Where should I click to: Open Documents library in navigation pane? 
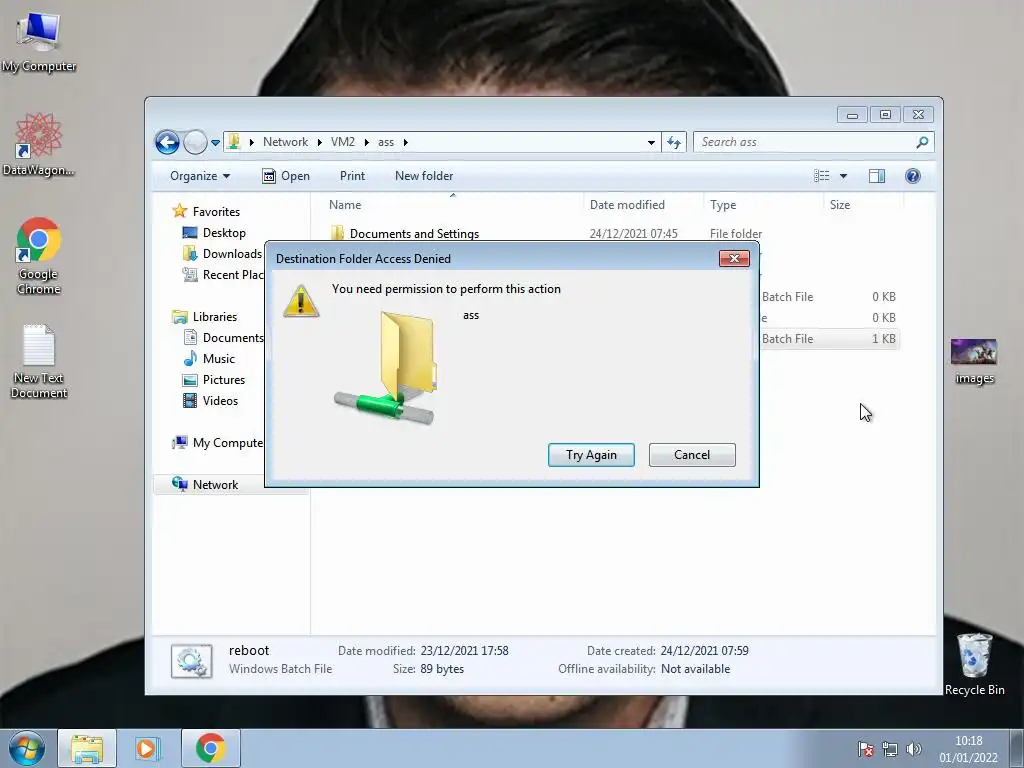click(x=224, y=338)
